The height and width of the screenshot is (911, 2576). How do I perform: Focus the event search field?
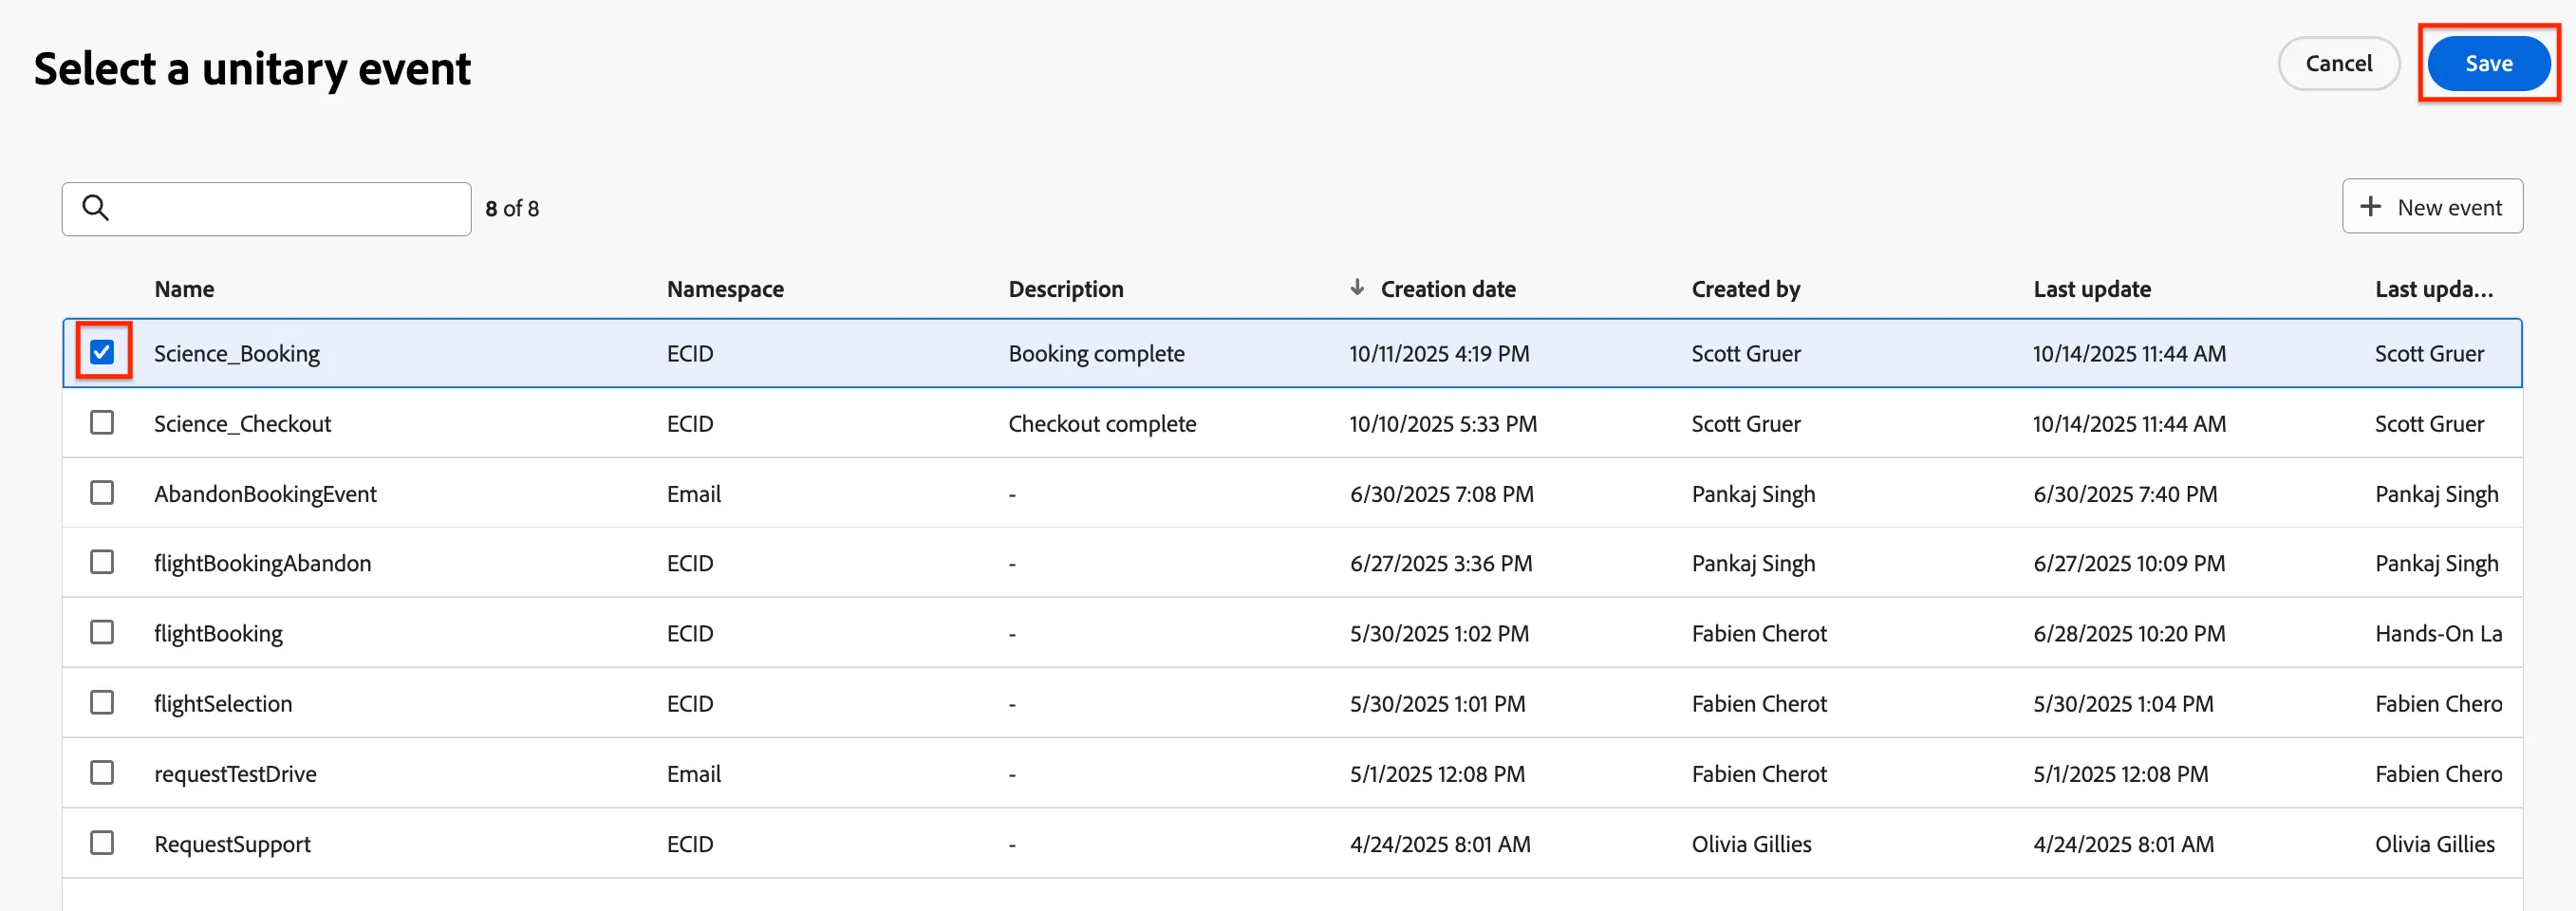266,209
